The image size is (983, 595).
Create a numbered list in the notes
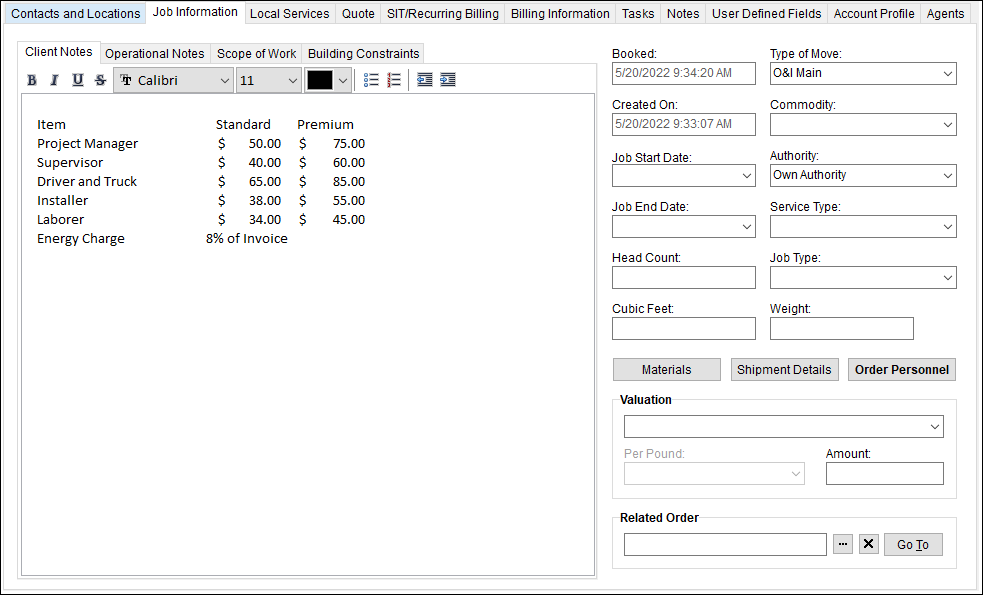point(392,79)
